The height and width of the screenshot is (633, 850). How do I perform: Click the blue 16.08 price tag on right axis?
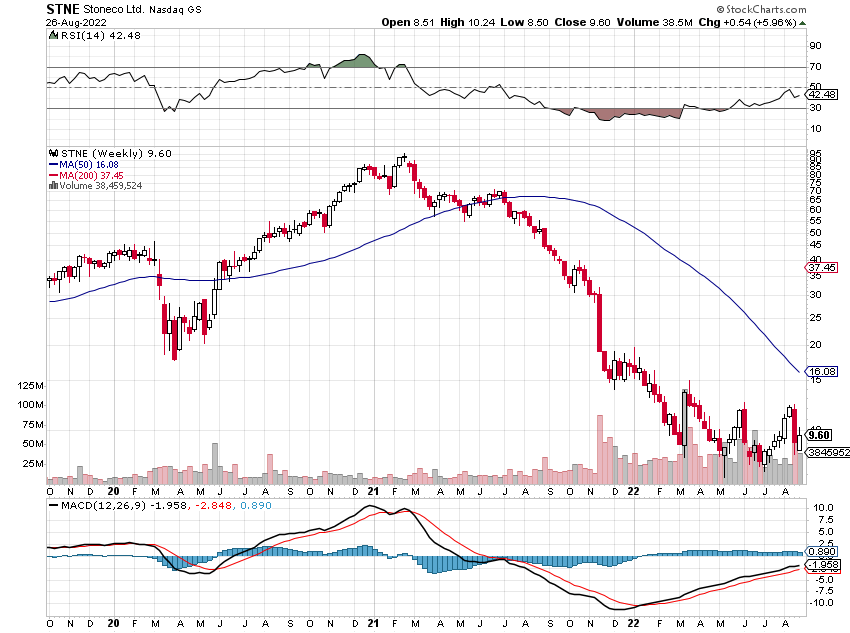pyautogui.click(x=822, y=371)
